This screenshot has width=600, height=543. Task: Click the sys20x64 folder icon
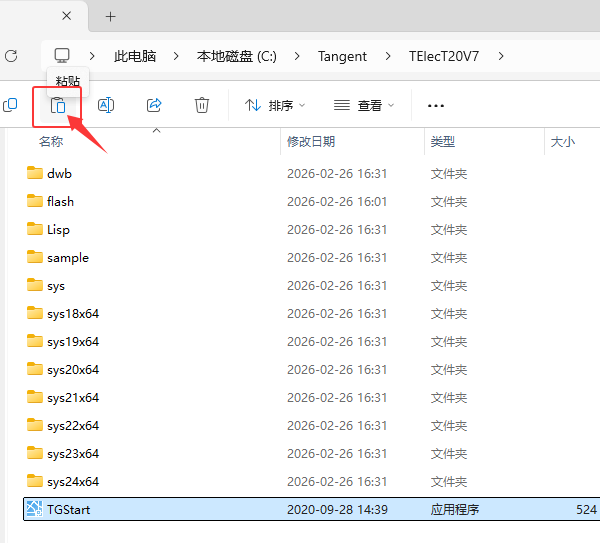click(x=35, y=369)
